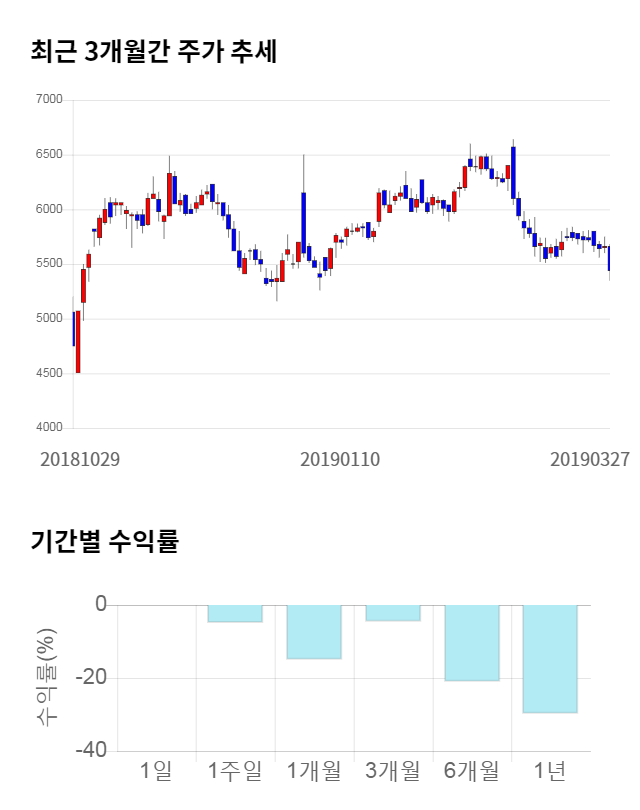Image resolution: width=640 pixels, height=810 pixels.
Task: Click the 1주일 x-axis label
Action: pyautogui.click(x=235, y=771)
